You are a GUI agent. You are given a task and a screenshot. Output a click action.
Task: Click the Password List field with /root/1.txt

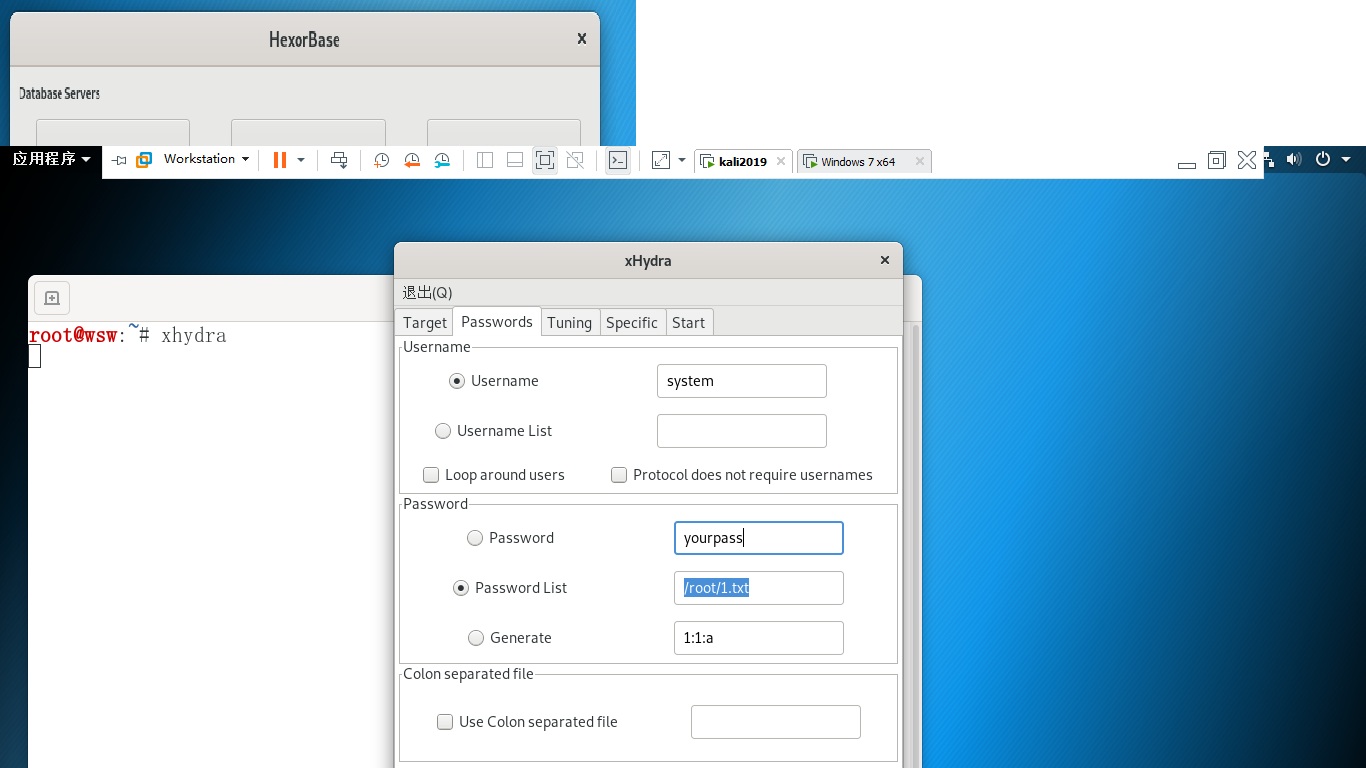click(759, 588)
